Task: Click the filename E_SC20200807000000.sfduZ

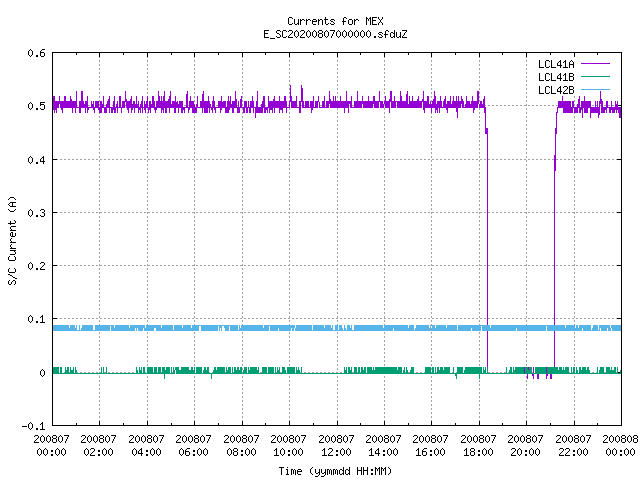Action: 335,34
